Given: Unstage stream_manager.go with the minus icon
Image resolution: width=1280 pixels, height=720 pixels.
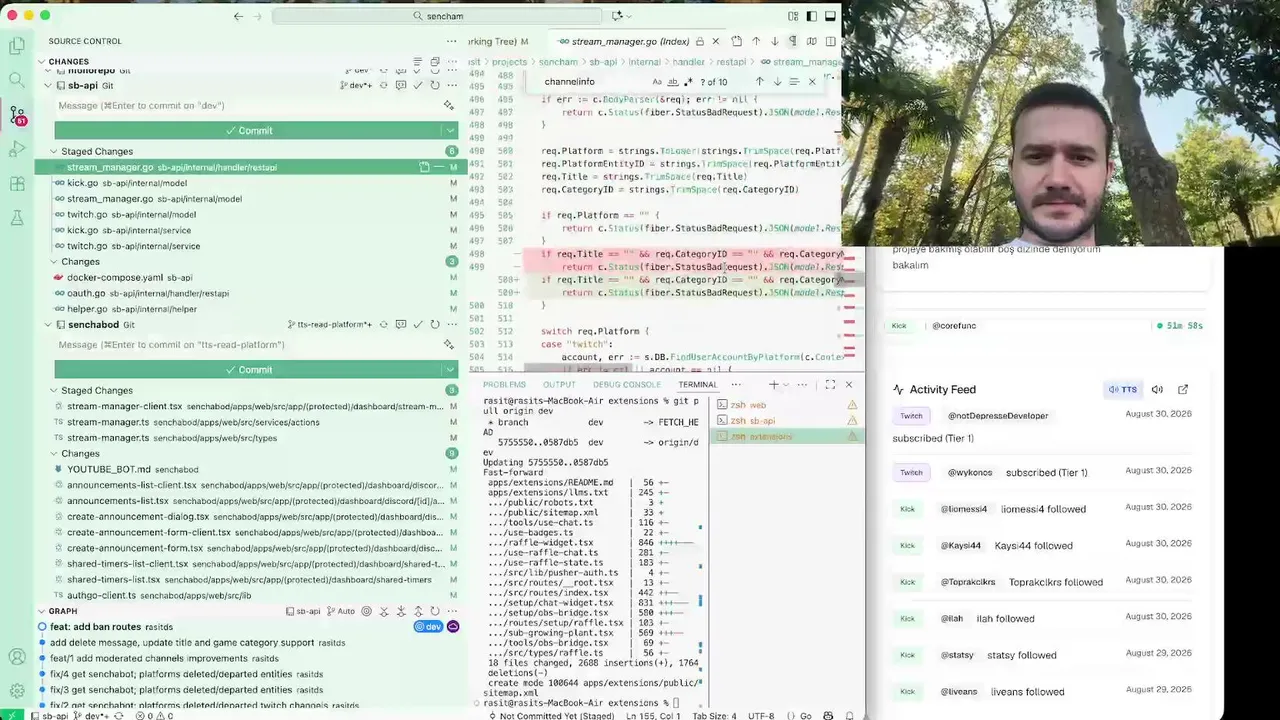Looking at the screenshot, I should coord(438,167).
